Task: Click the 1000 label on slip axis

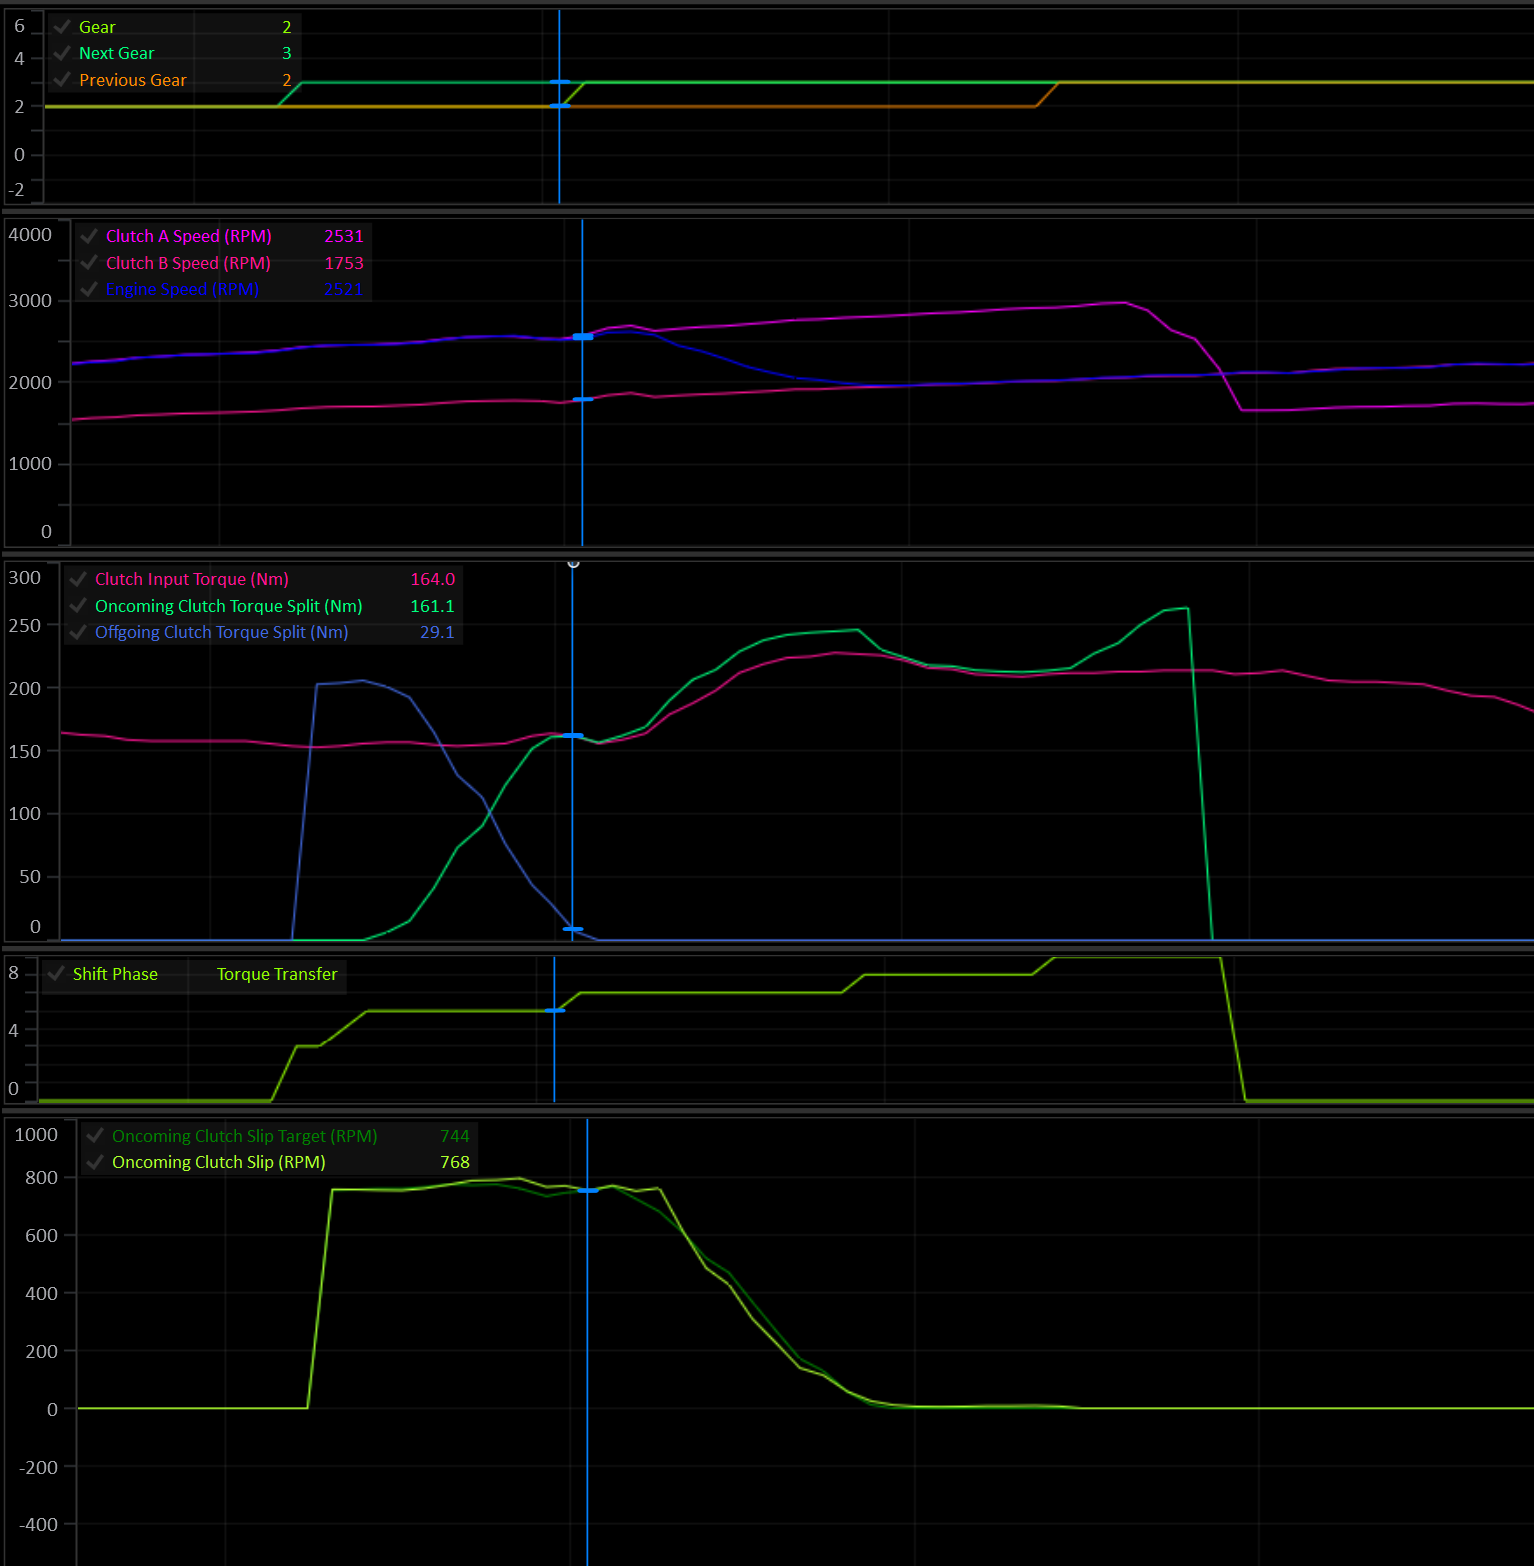Action: 36,1135
